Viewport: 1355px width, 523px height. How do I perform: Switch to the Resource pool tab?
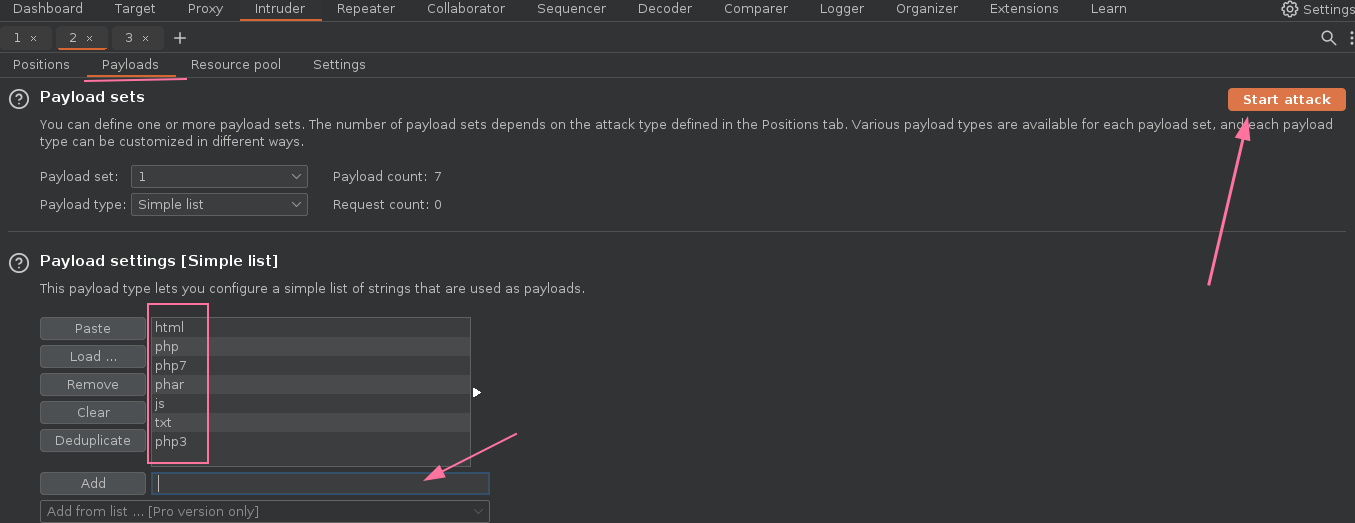click(235, 64)
